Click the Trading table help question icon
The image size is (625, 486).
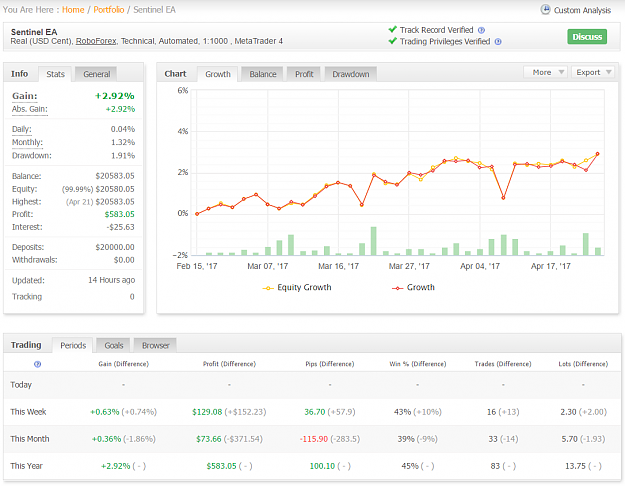click(x=37, y=364)
